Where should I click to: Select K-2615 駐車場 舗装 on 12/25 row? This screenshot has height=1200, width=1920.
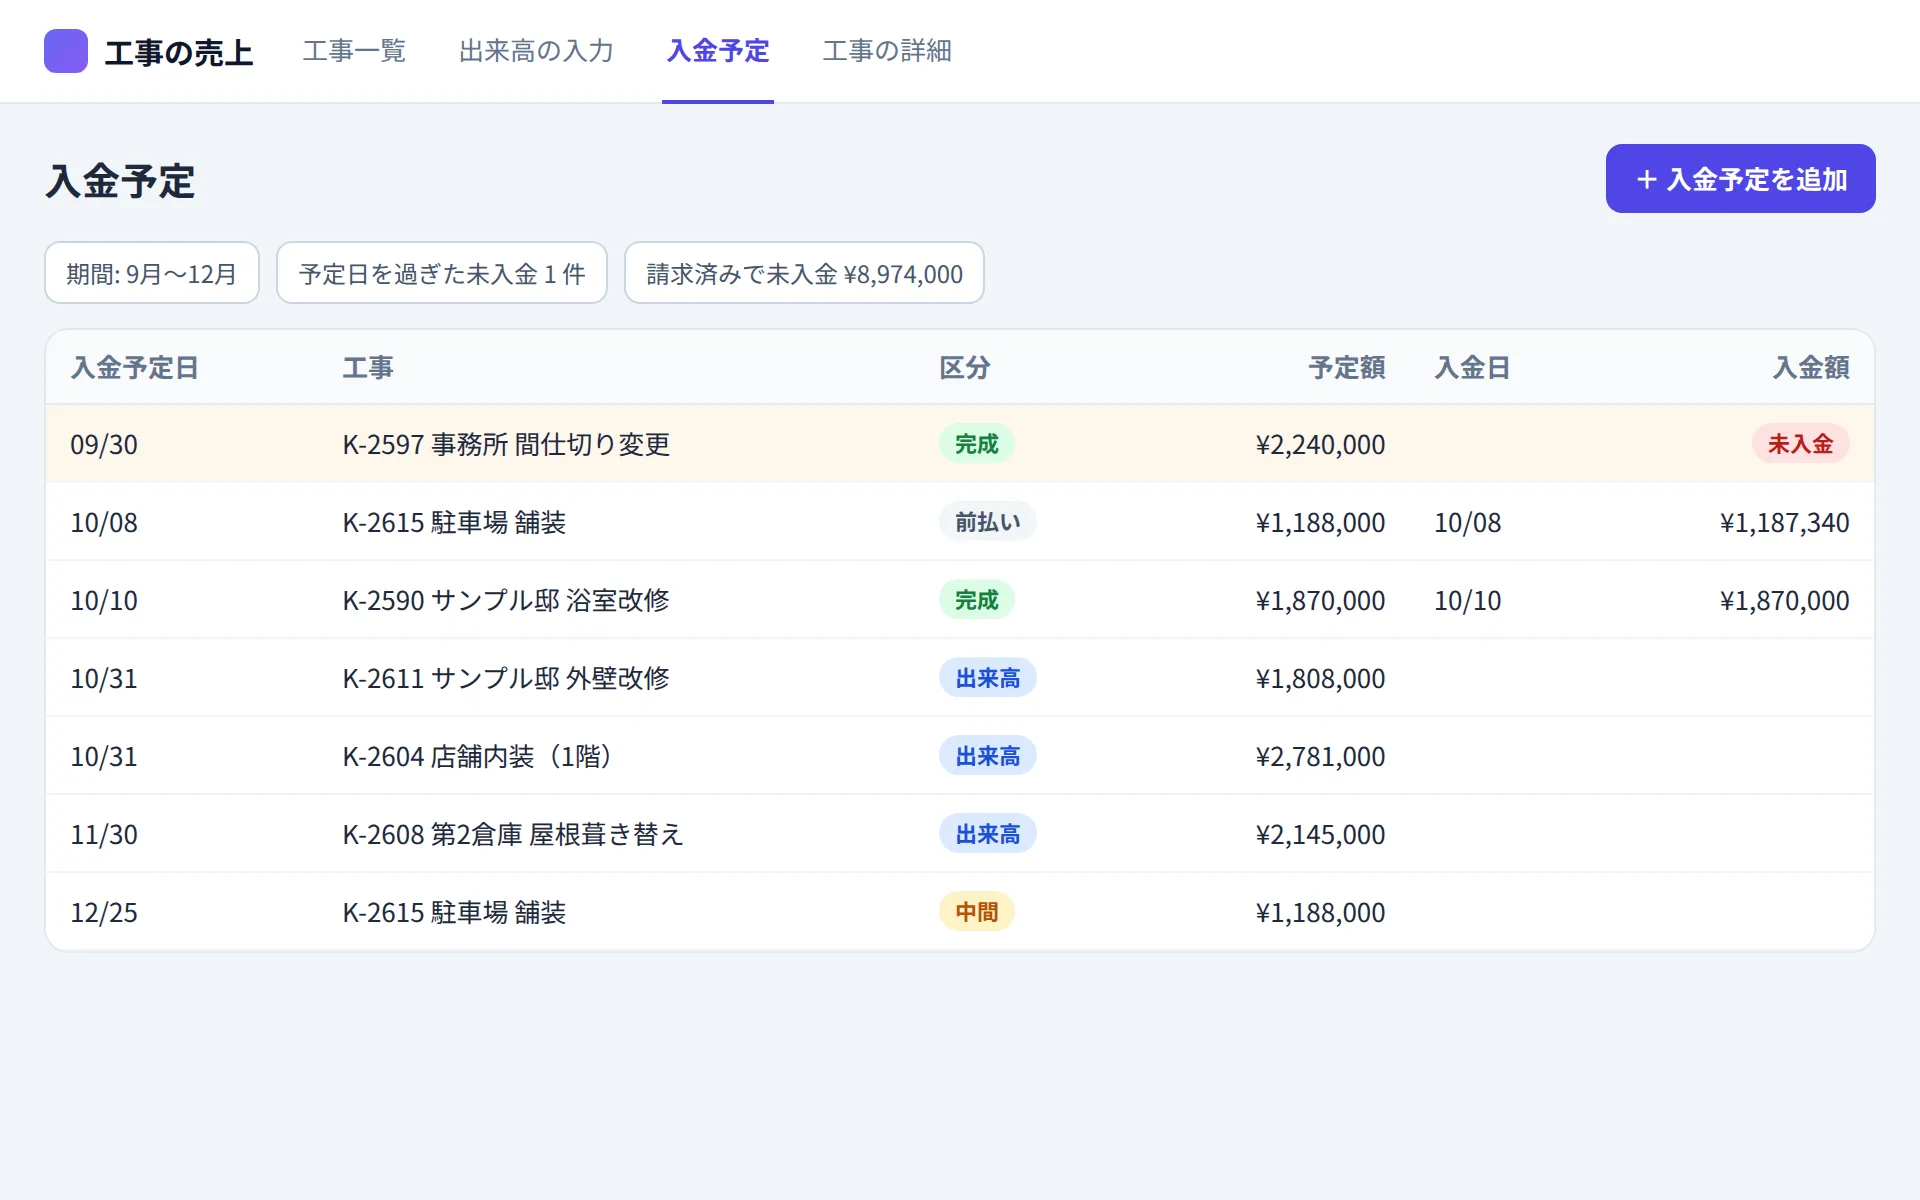coord(960,912)
